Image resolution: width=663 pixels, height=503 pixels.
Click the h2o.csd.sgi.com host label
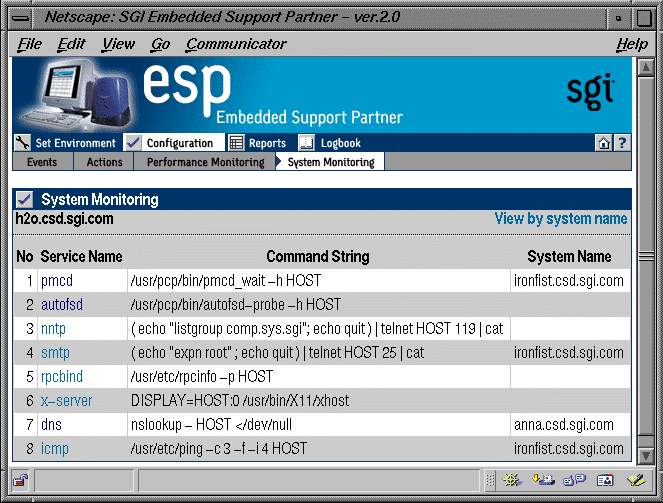(x=64, y=219)
